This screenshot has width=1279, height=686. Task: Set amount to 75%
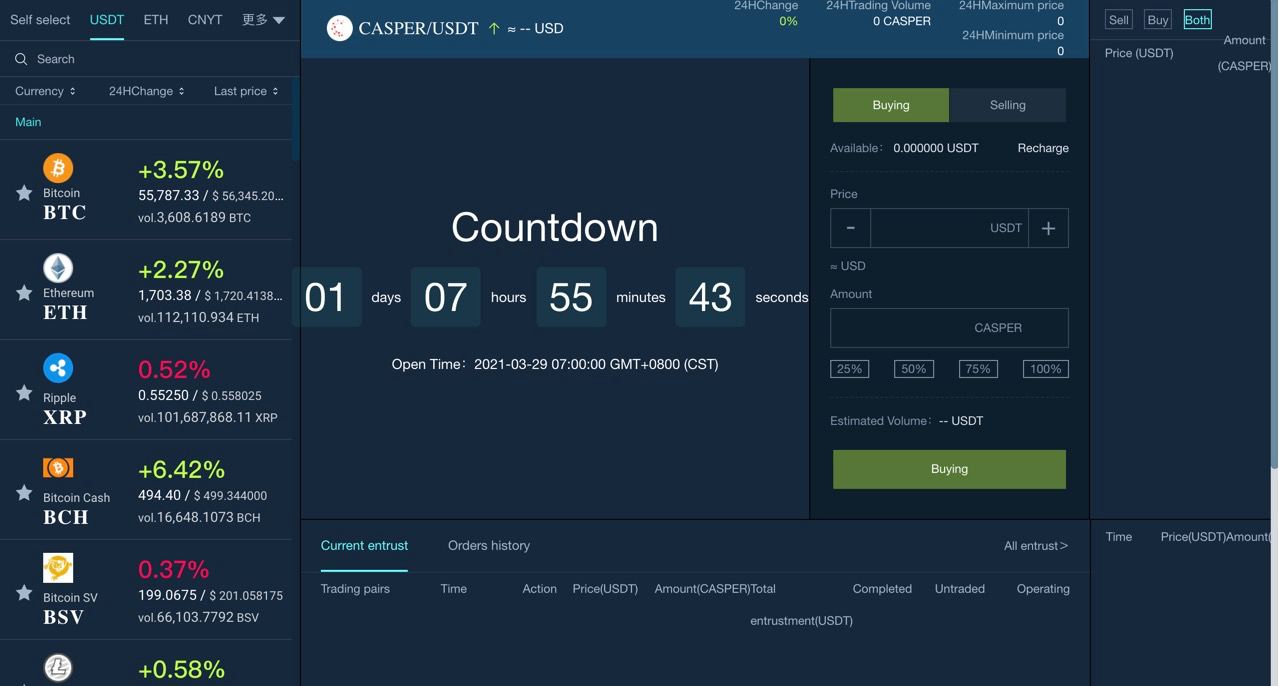(978, 369)
